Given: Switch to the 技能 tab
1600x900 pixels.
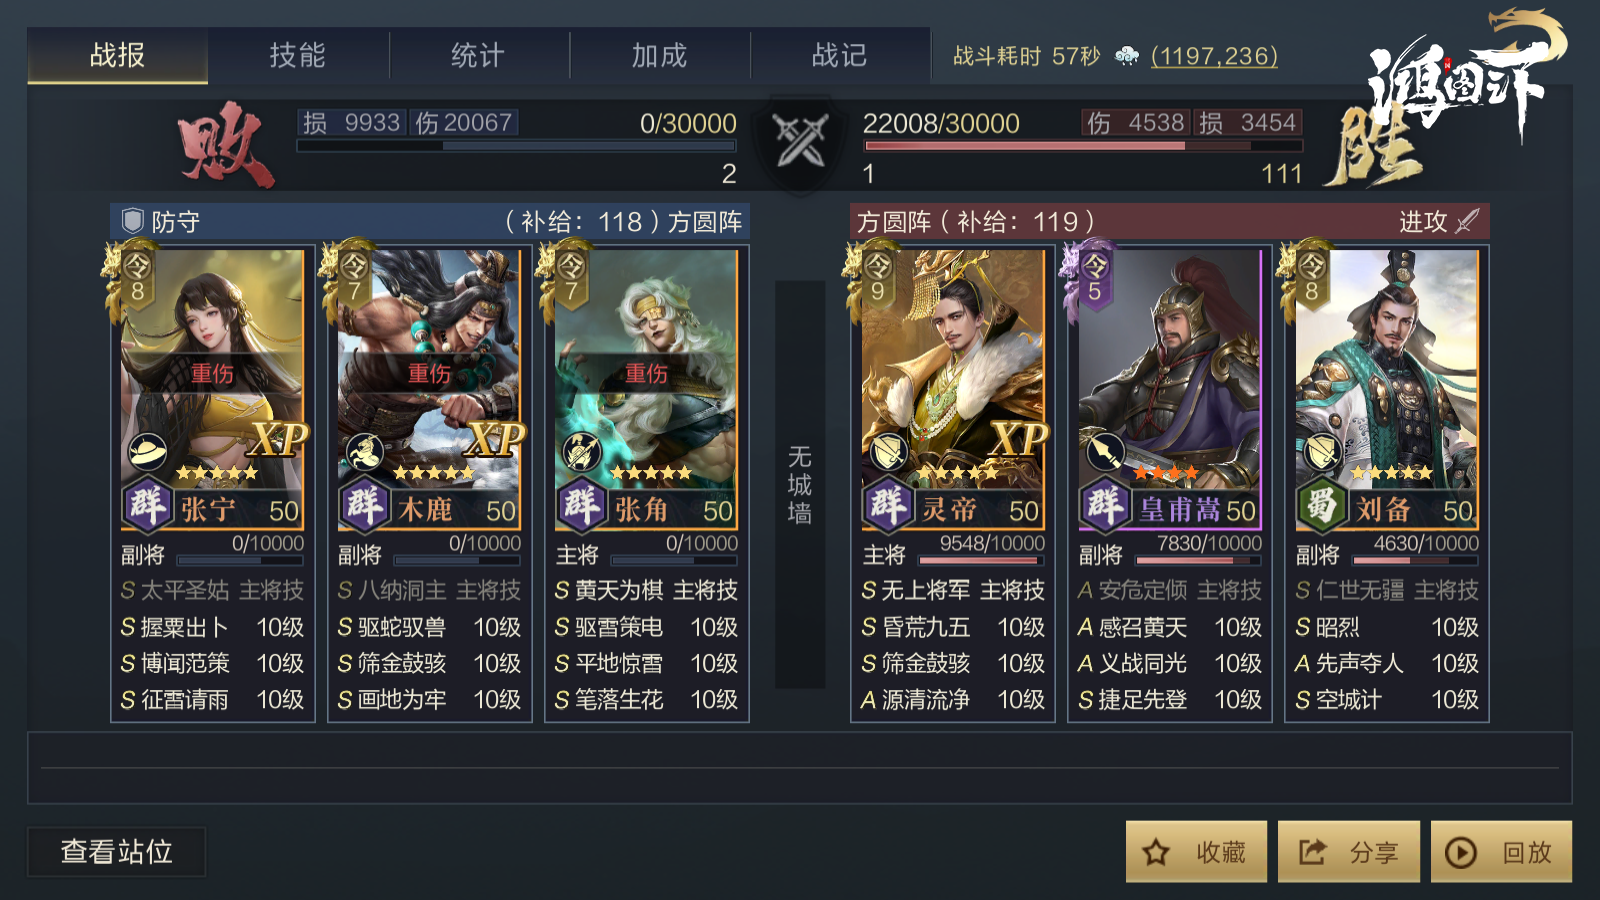Looking at the screenshot, I should 297,55.
